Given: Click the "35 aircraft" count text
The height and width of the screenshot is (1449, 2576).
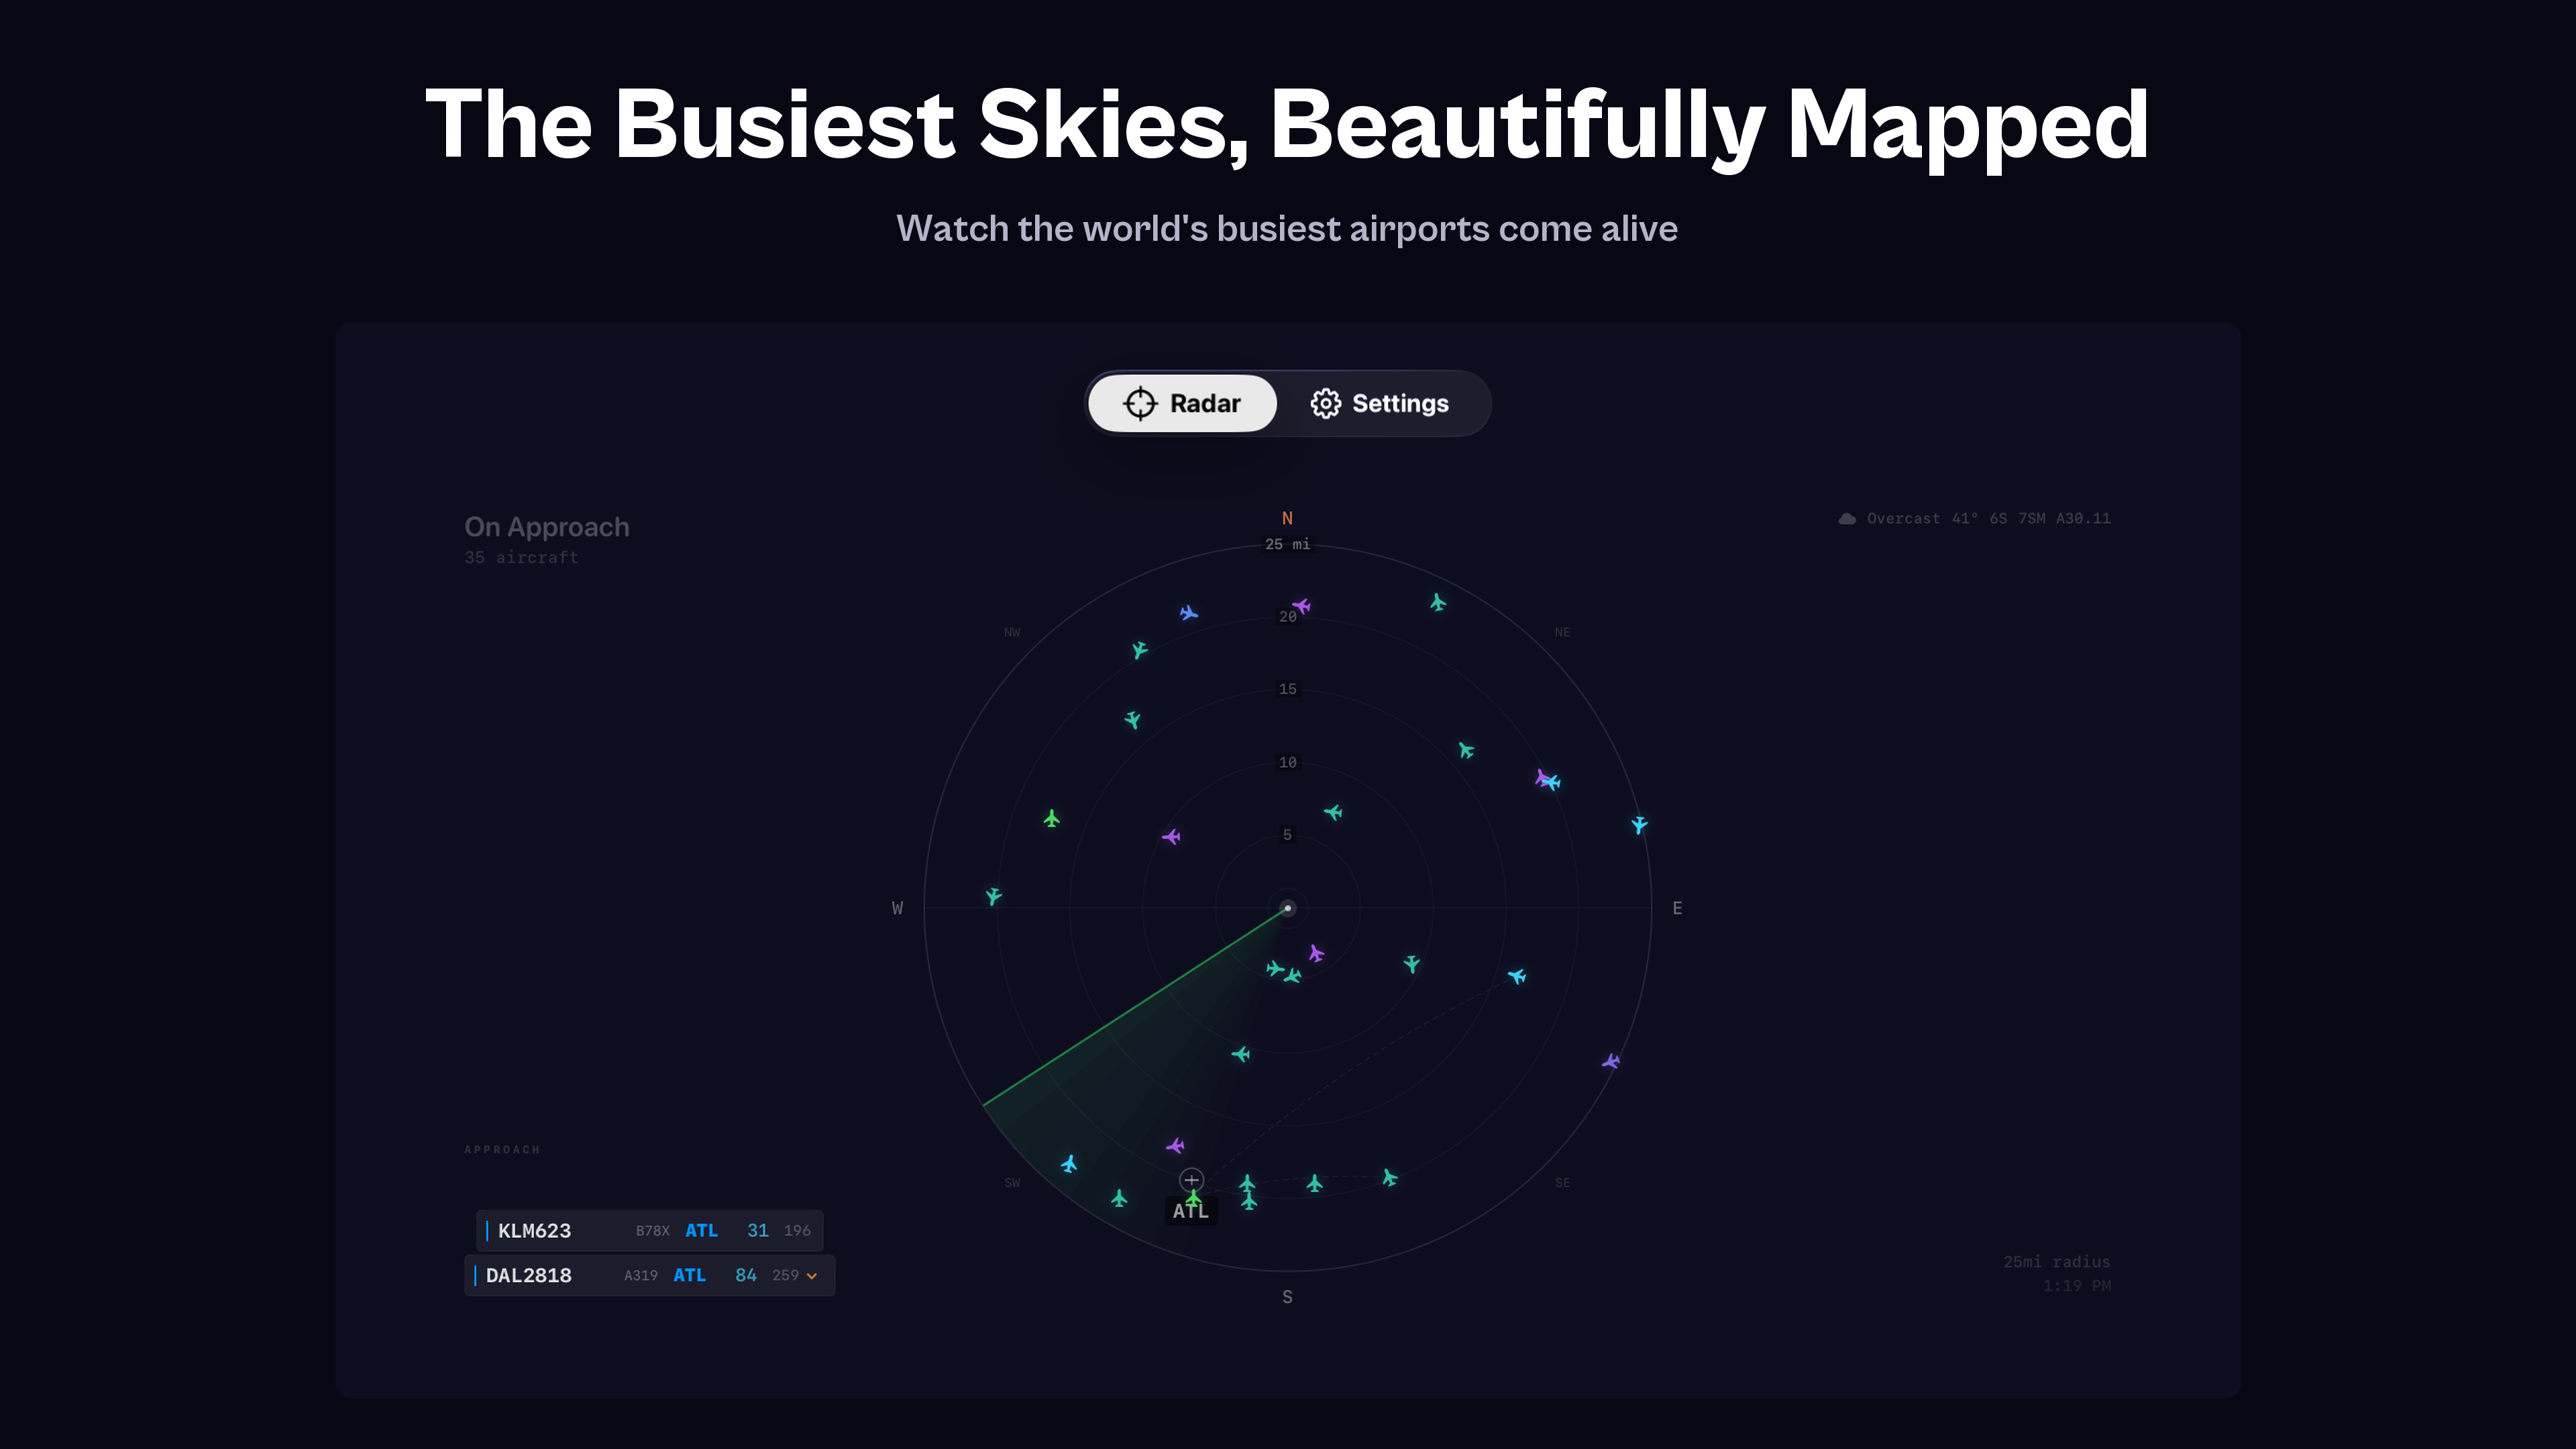Looking at the screenshot, I should point(521,557).
